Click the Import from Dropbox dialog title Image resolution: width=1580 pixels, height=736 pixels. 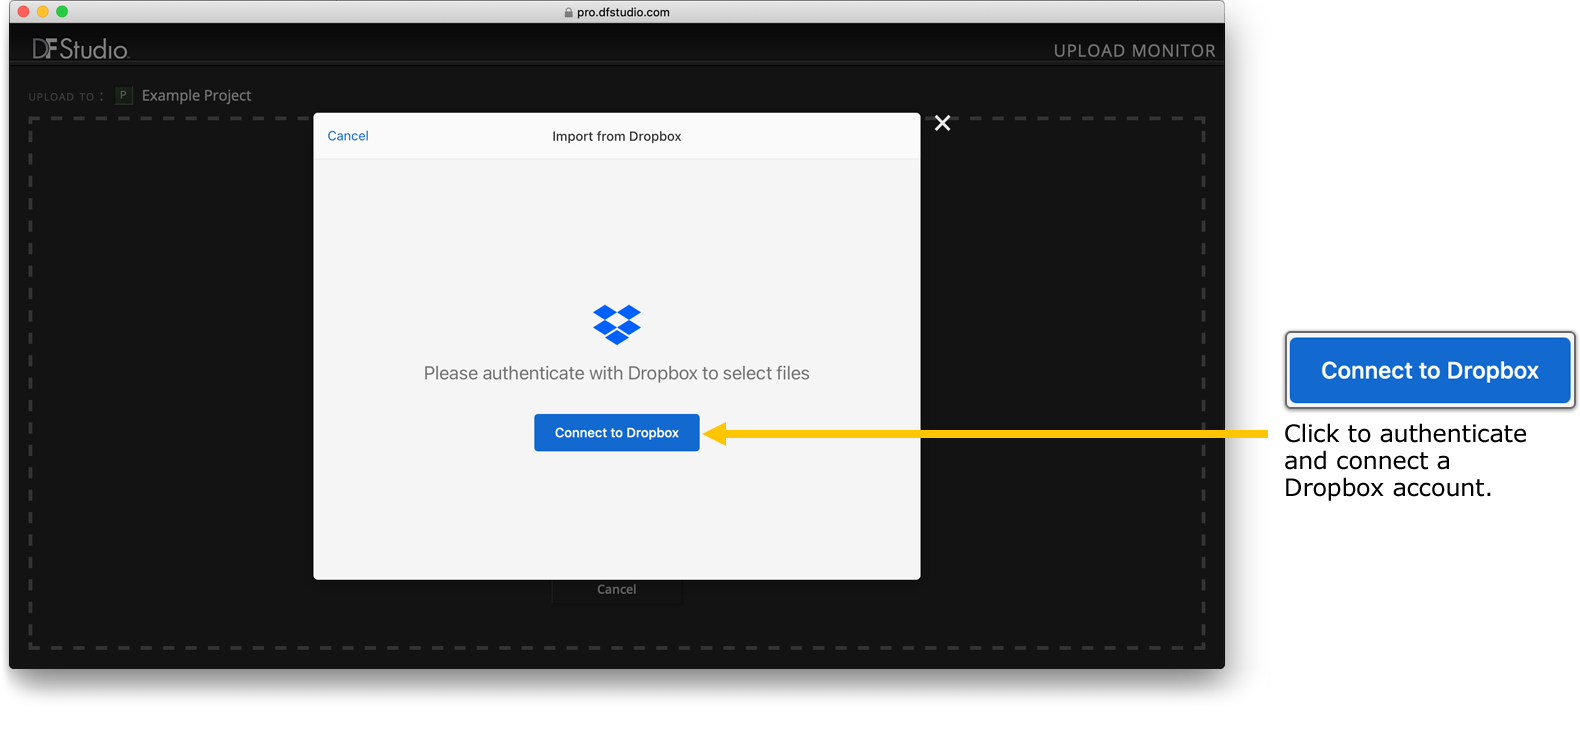click(617, 136)
